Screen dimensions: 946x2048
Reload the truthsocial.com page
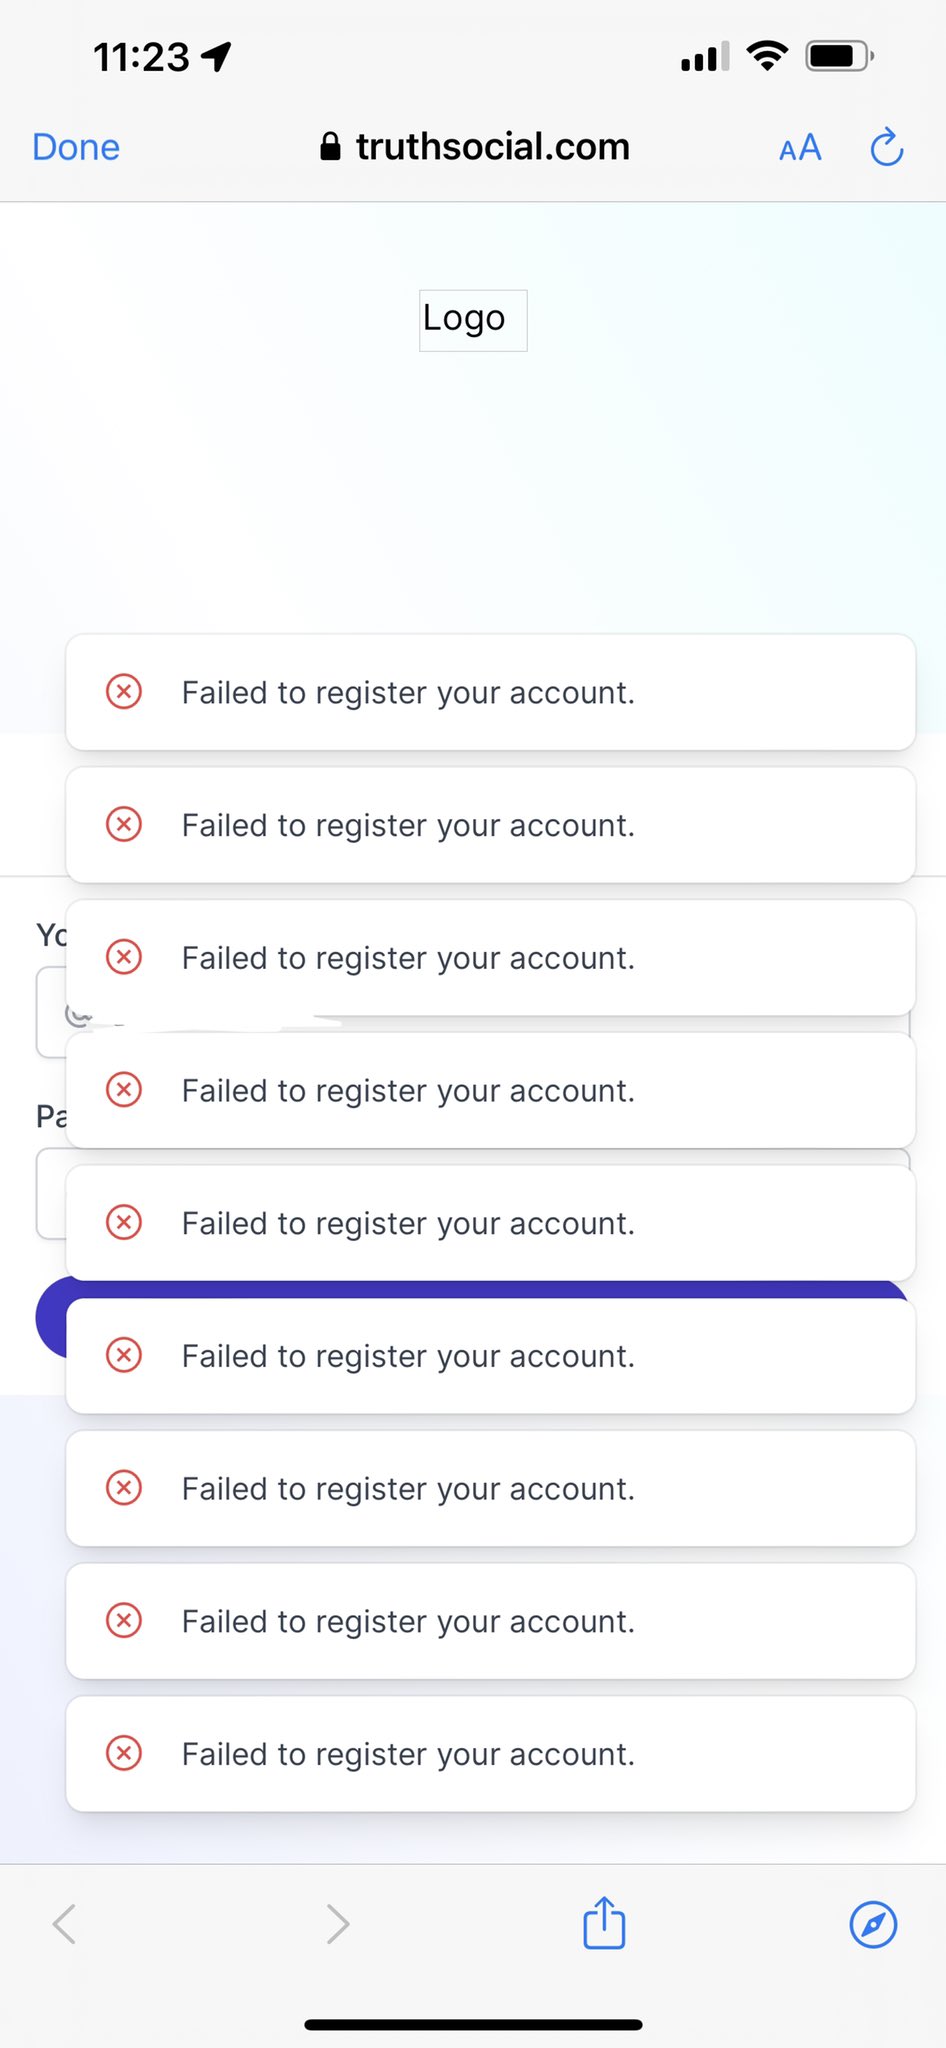[886, 148]
